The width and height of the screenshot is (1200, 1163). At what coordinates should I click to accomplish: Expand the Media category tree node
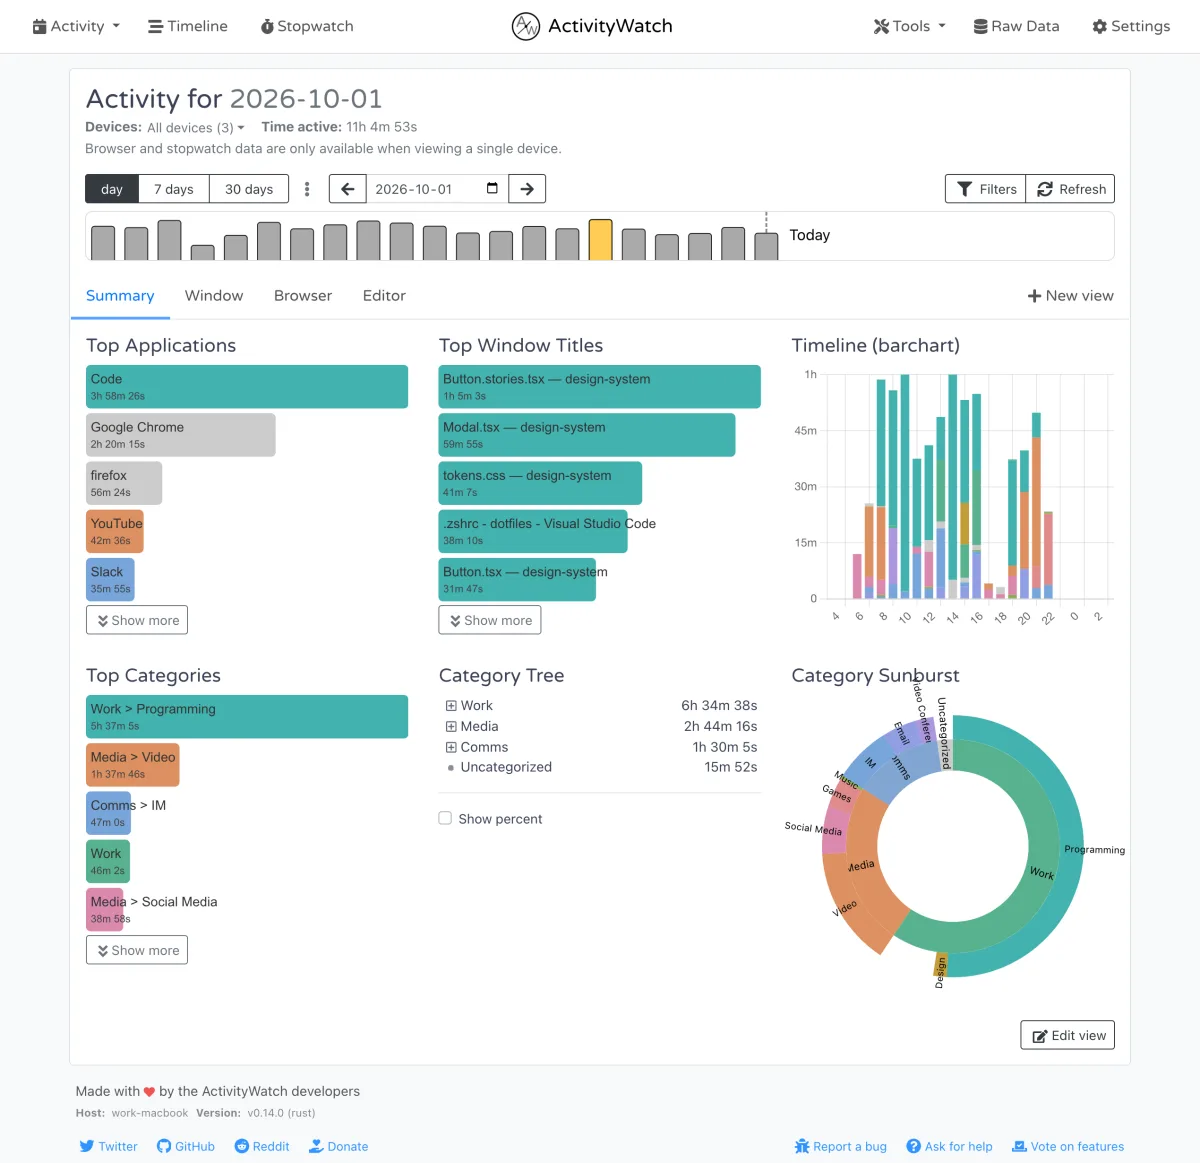451,727
